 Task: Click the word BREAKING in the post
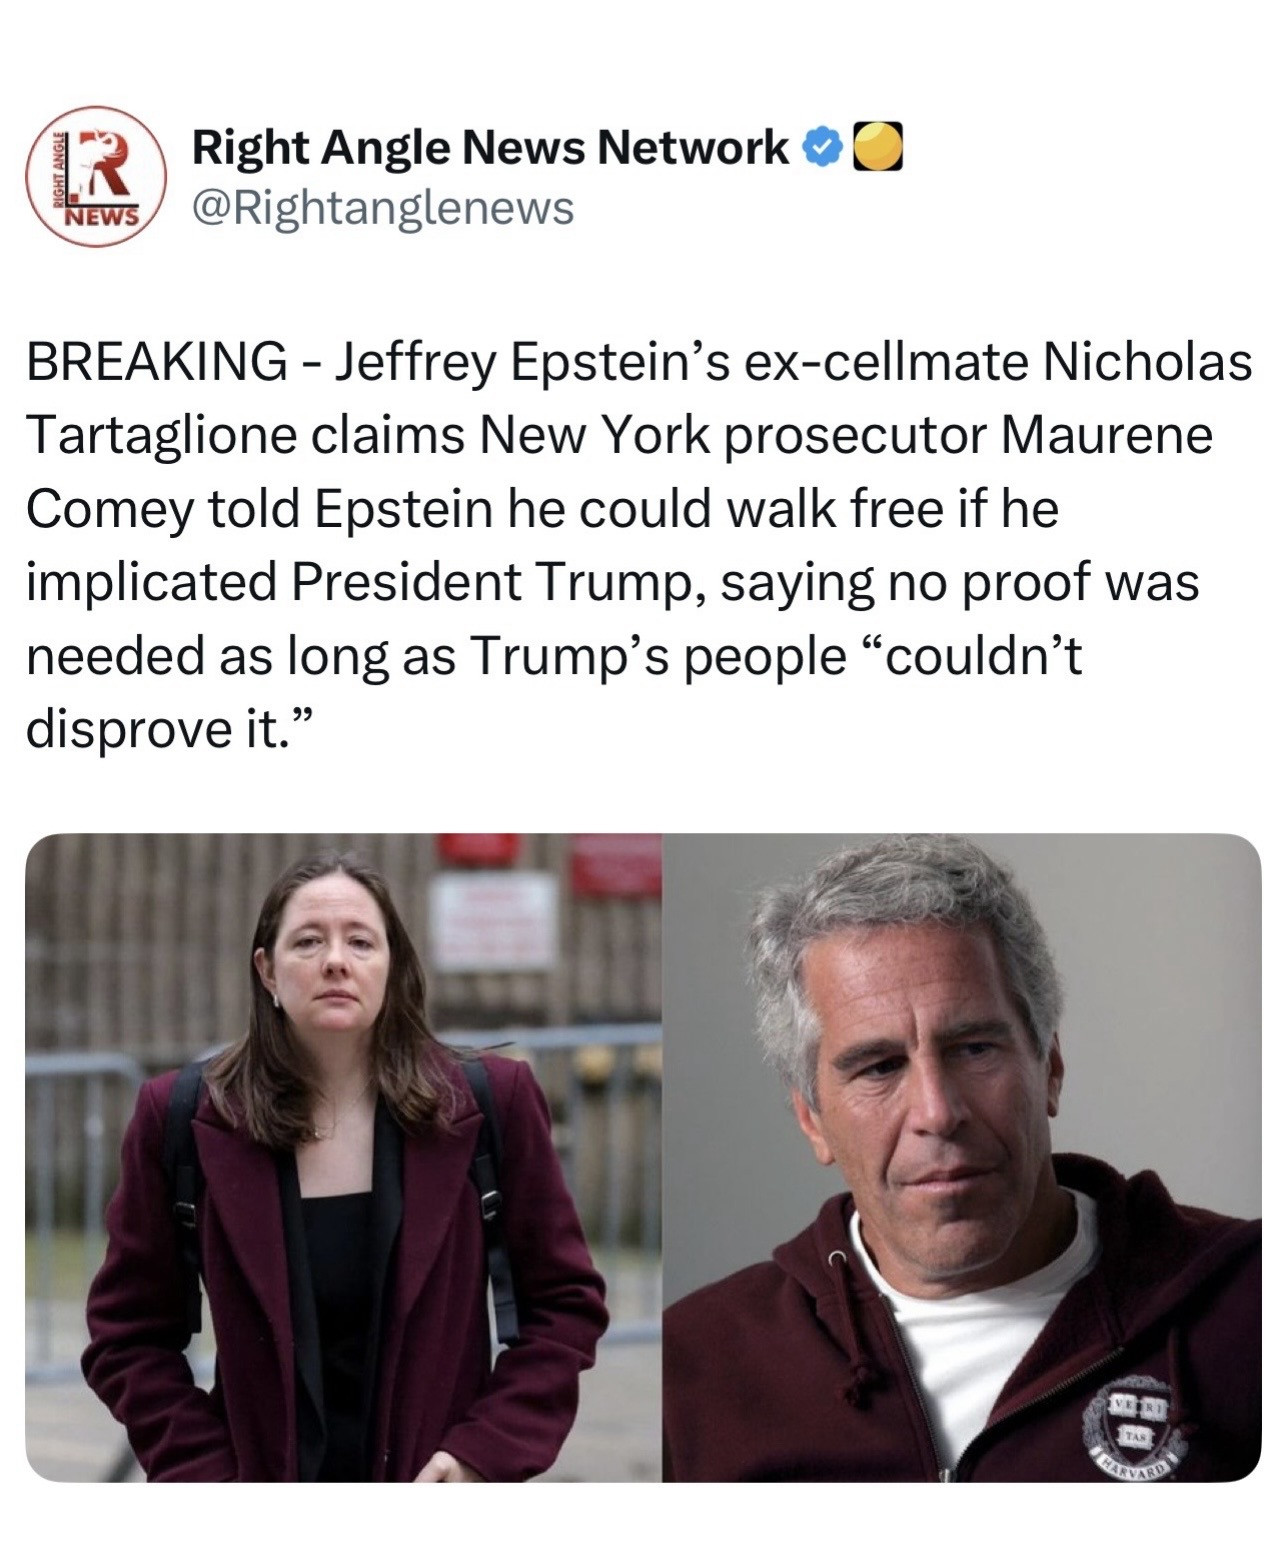pos(155,362)
